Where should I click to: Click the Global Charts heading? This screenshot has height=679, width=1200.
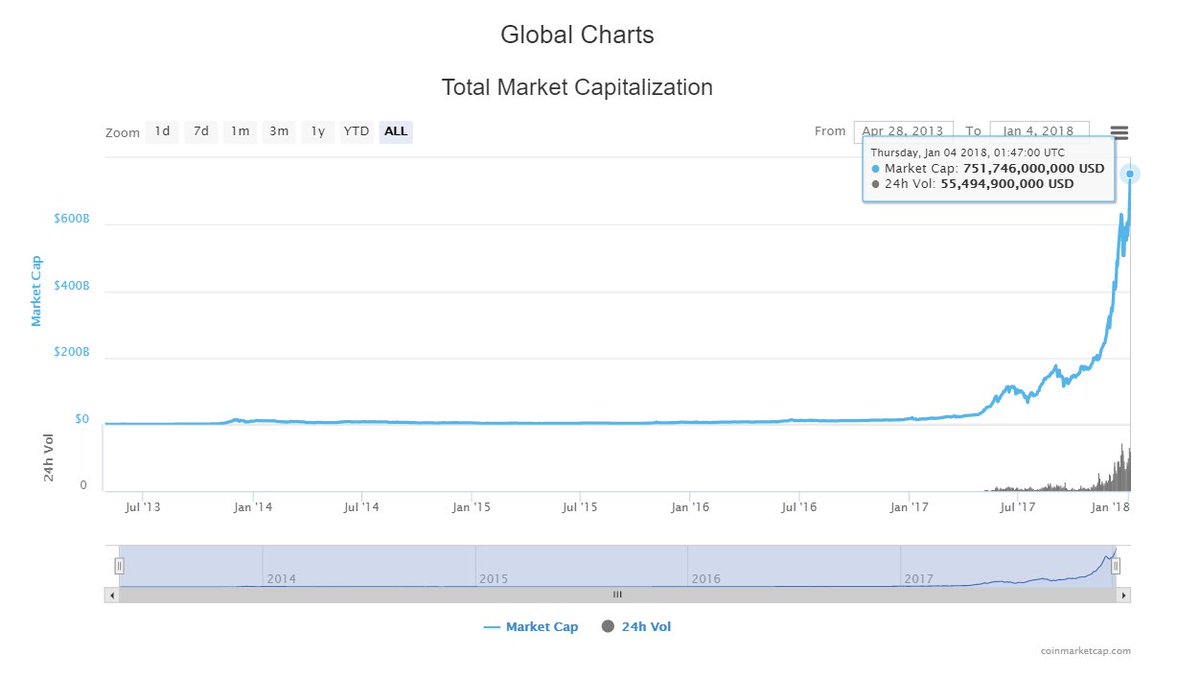pos(577,35)
